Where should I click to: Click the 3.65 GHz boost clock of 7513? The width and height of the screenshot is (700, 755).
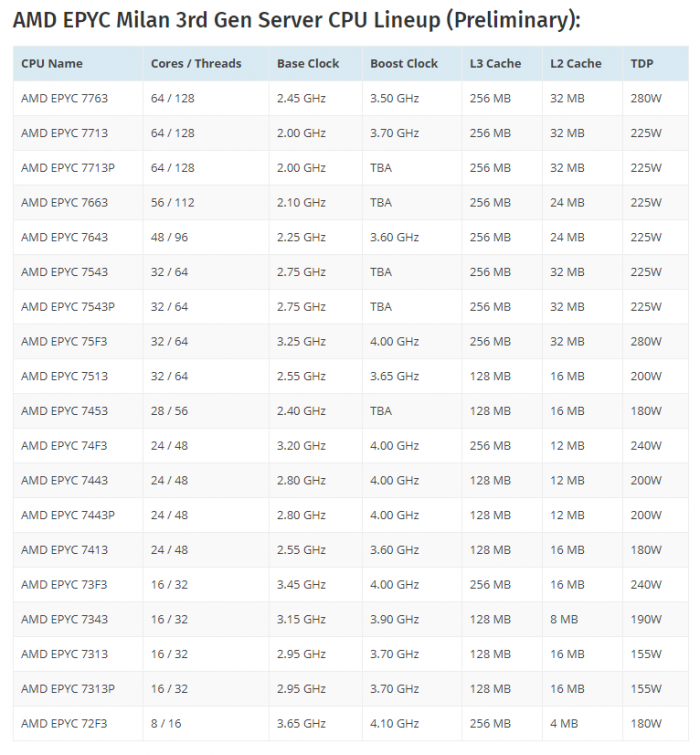(394, 376)
